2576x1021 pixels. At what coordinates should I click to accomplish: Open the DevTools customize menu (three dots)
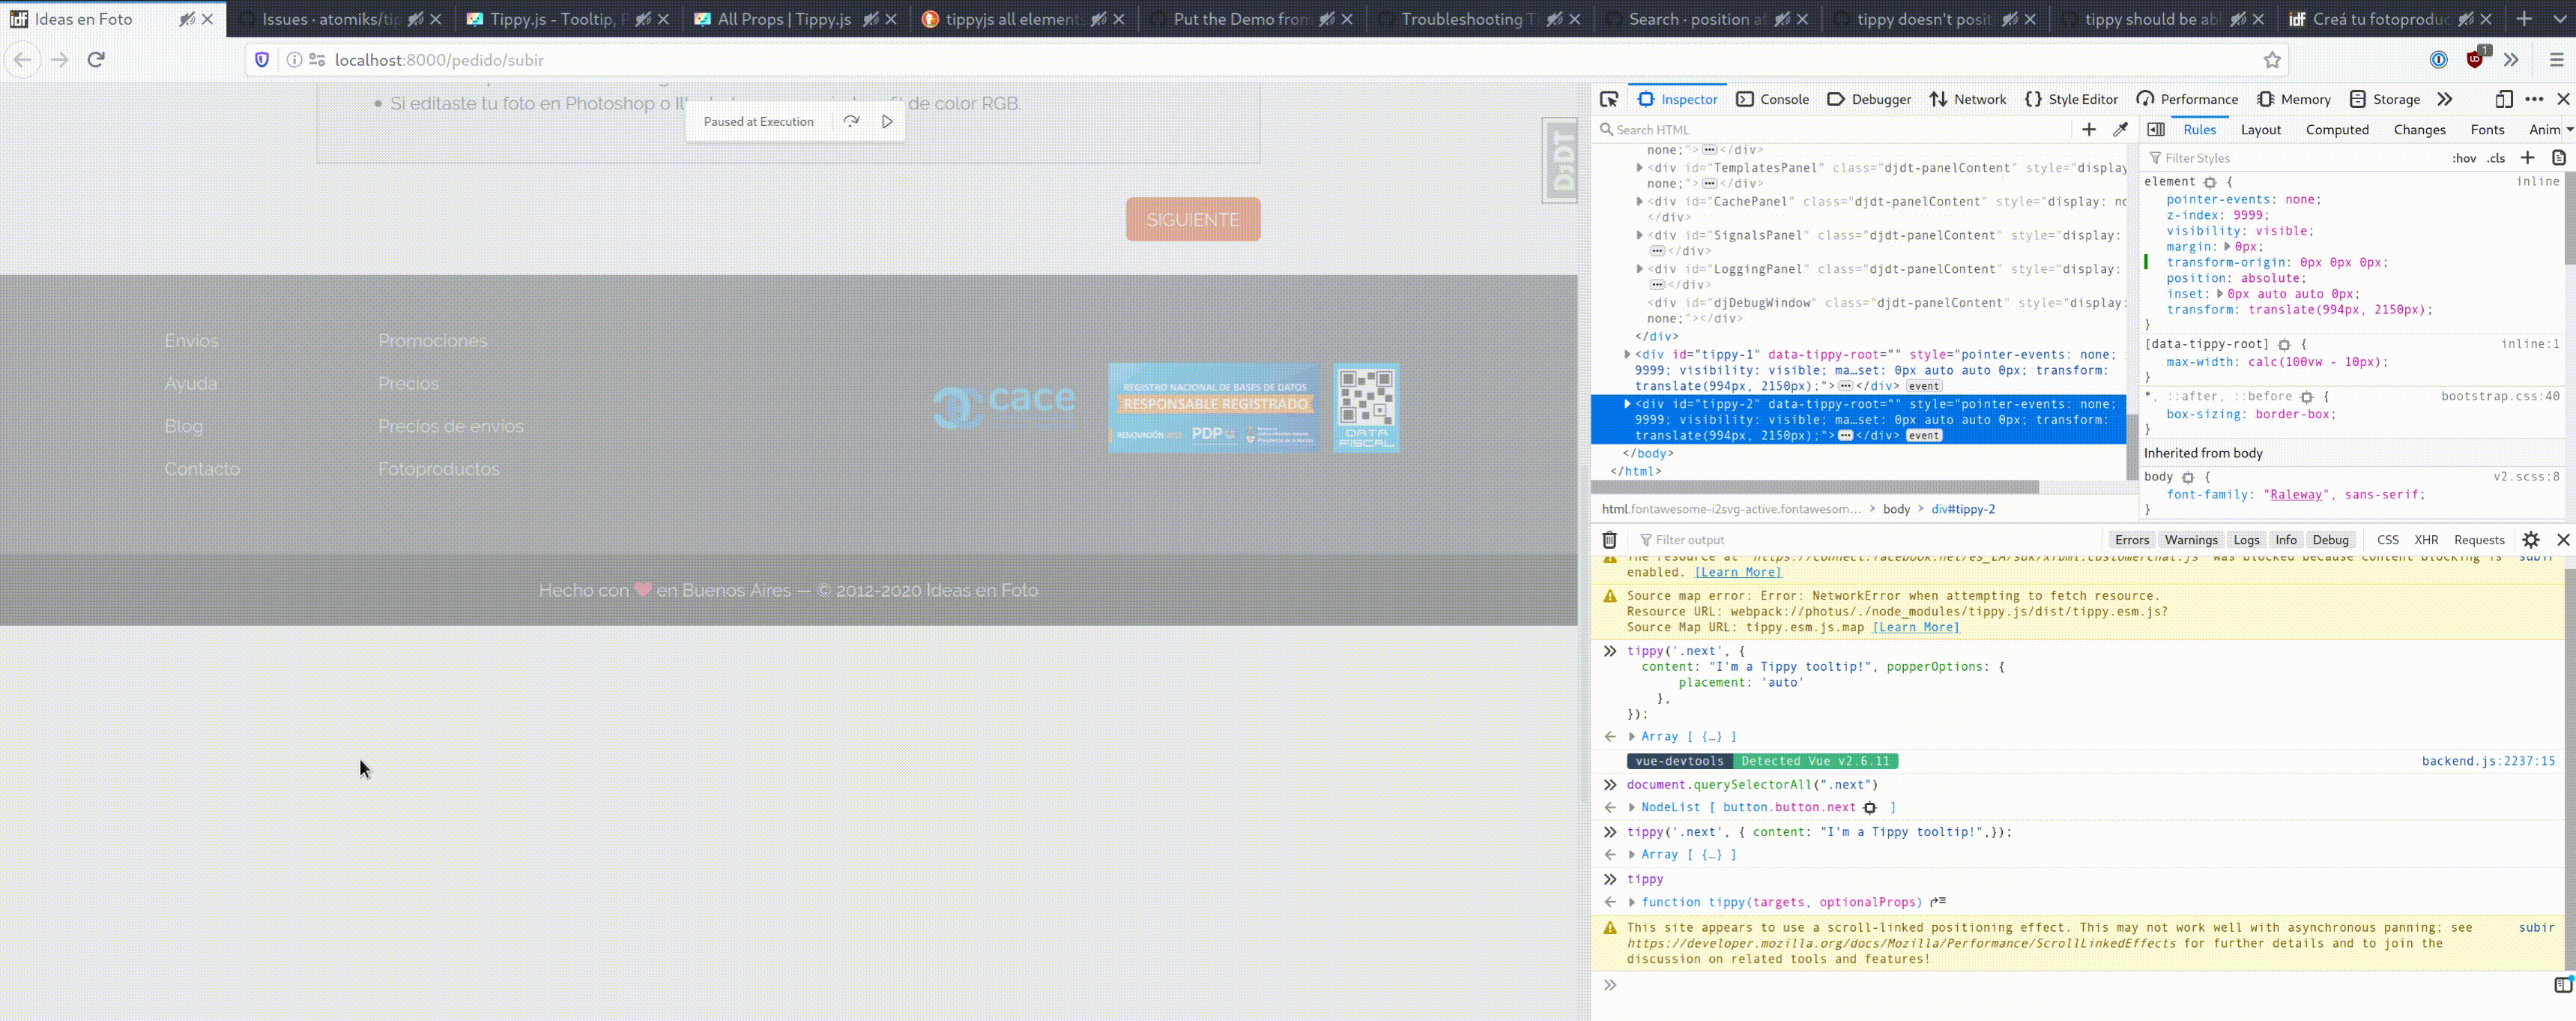coord(2534,99)
